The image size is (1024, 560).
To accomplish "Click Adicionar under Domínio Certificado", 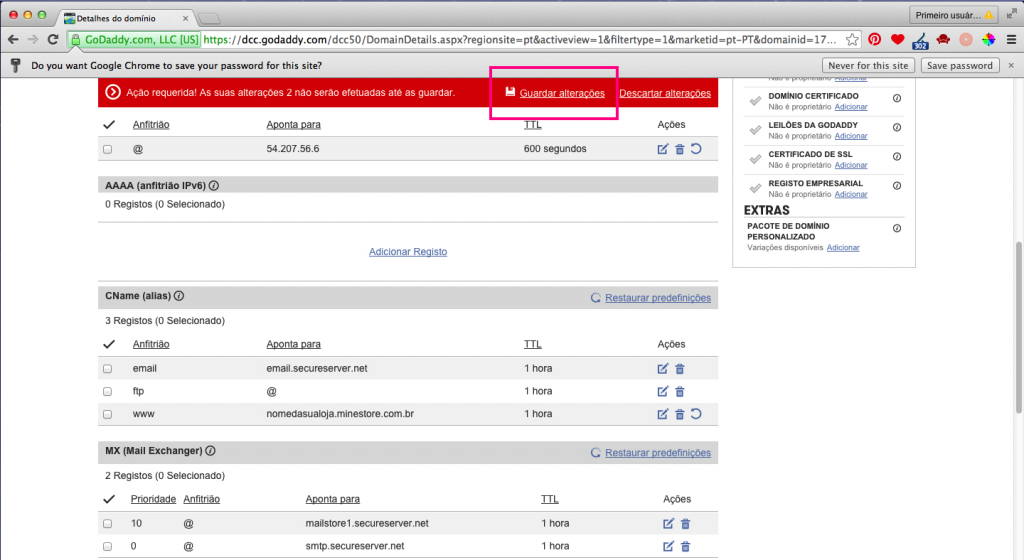I will [851, 107].
